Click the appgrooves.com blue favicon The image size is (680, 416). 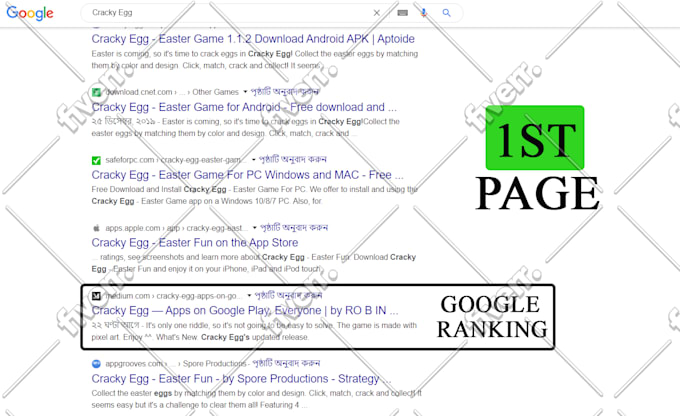click(x=96, y=364)
